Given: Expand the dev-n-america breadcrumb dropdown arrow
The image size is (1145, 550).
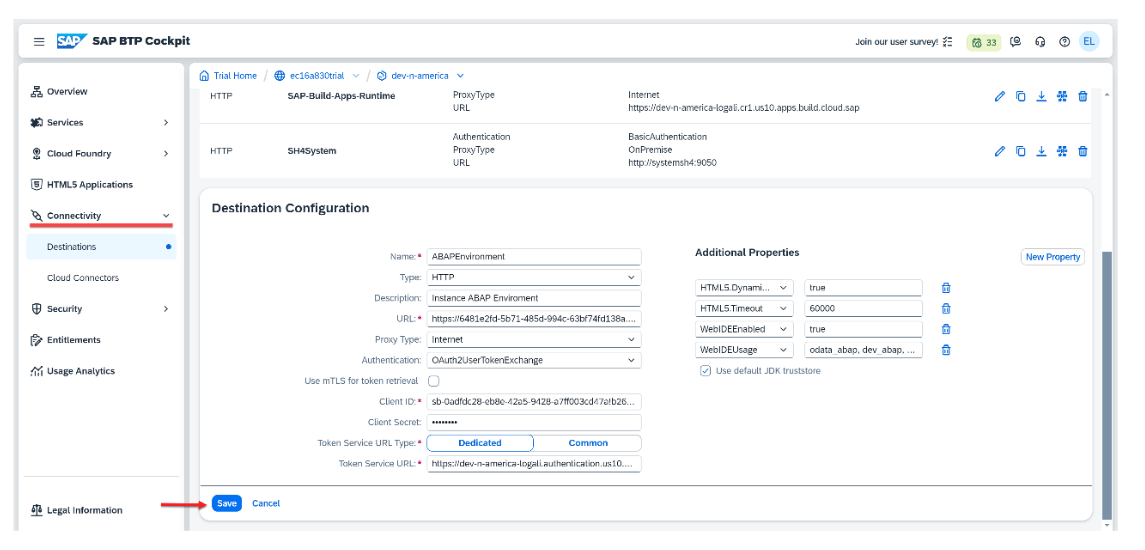Looking at the screenshot, I should [x=460, y=76].
